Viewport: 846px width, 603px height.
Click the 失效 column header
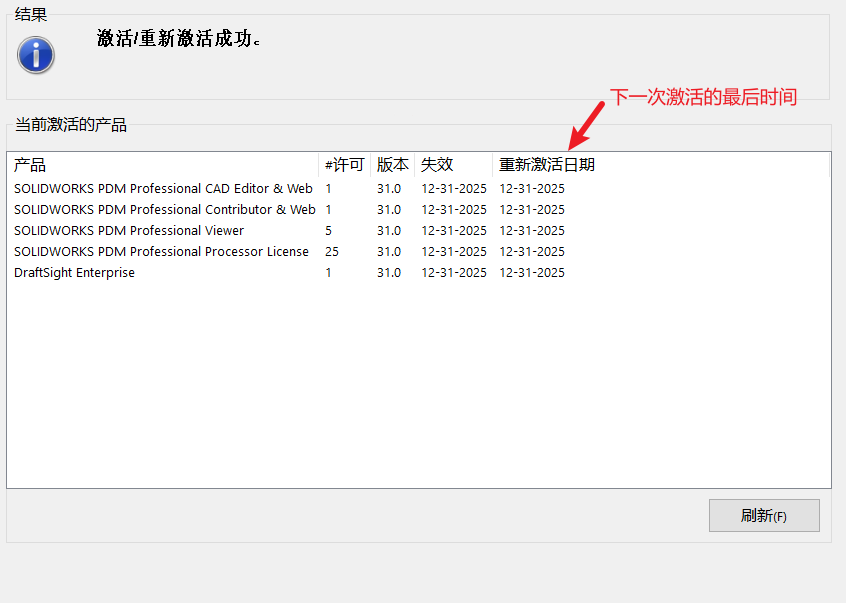pos(434,165)
